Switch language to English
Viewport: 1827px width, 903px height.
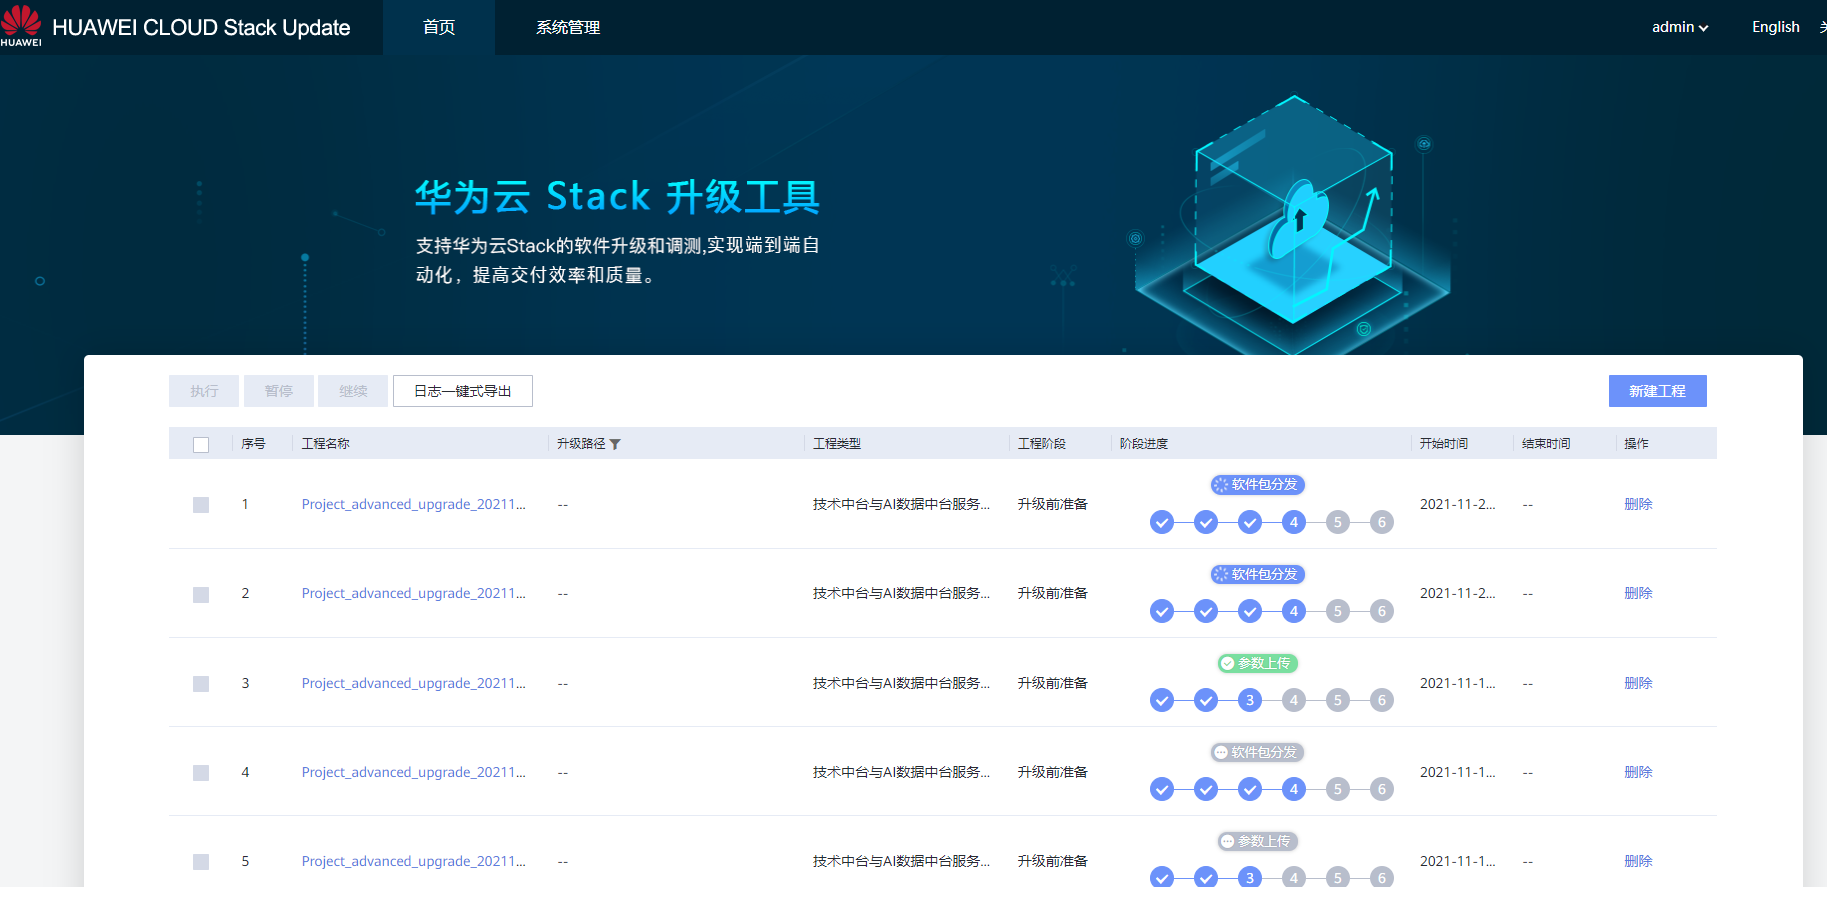1776,27
